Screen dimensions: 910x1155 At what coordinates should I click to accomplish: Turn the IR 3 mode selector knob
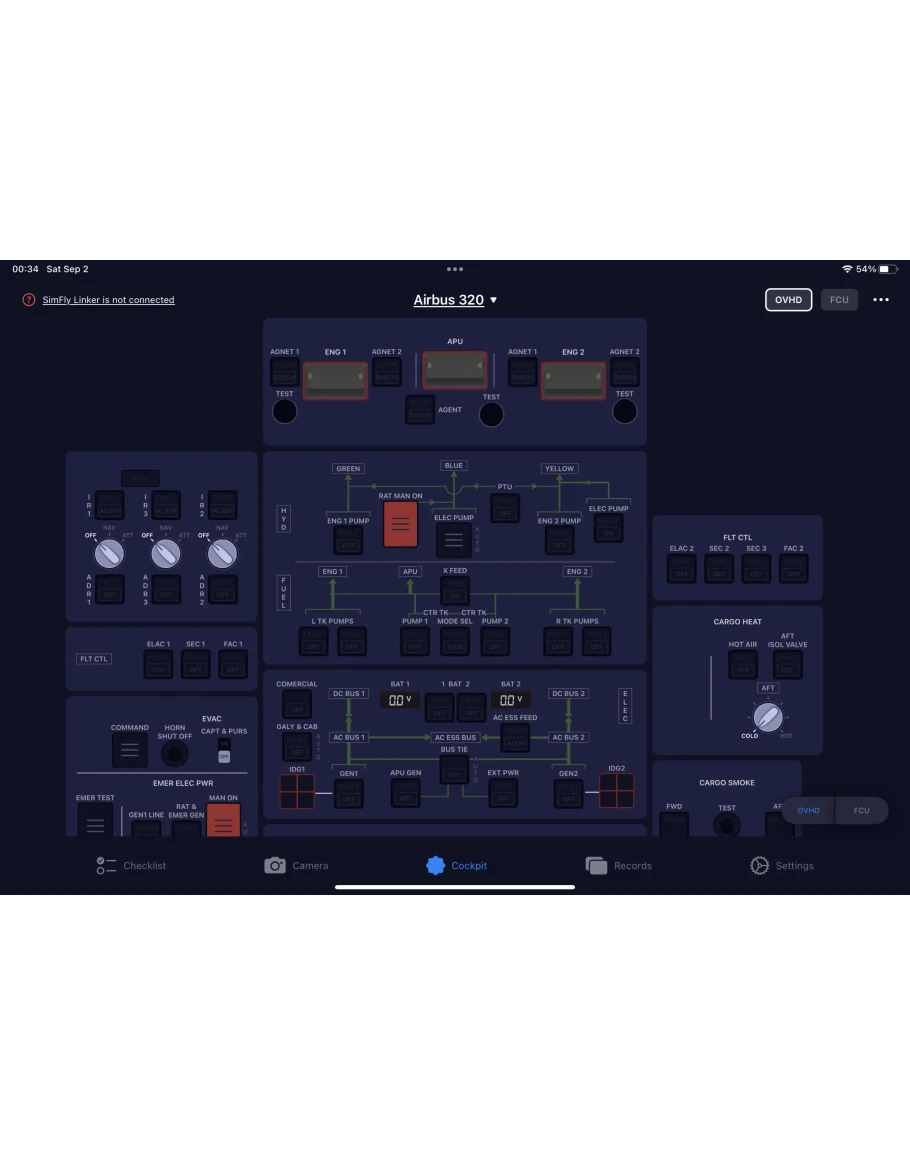pyautogui.click(x=166, y=554)
